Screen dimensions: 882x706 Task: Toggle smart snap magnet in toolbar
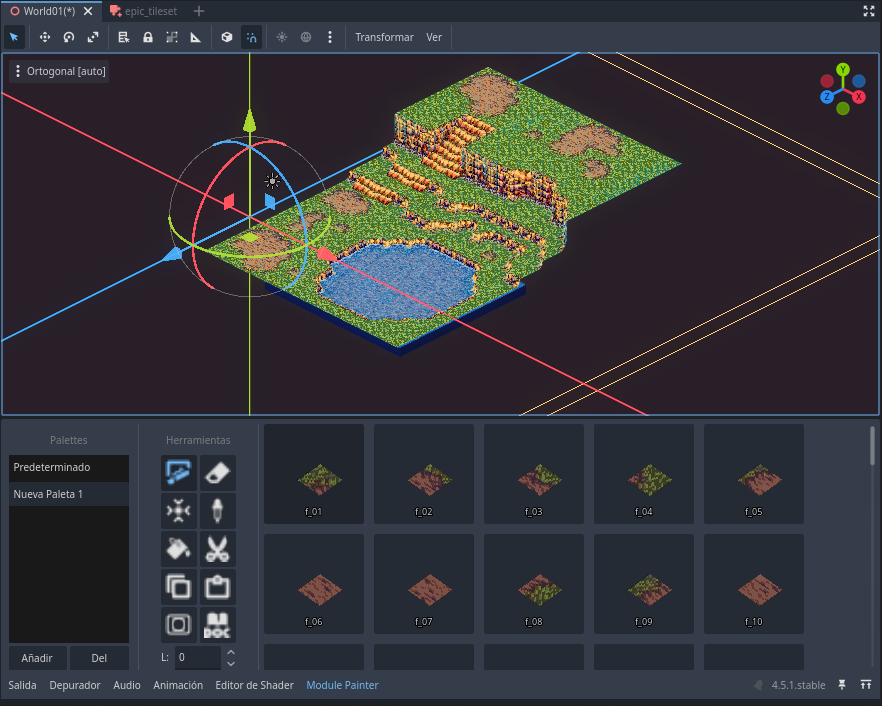pos(251,37)
